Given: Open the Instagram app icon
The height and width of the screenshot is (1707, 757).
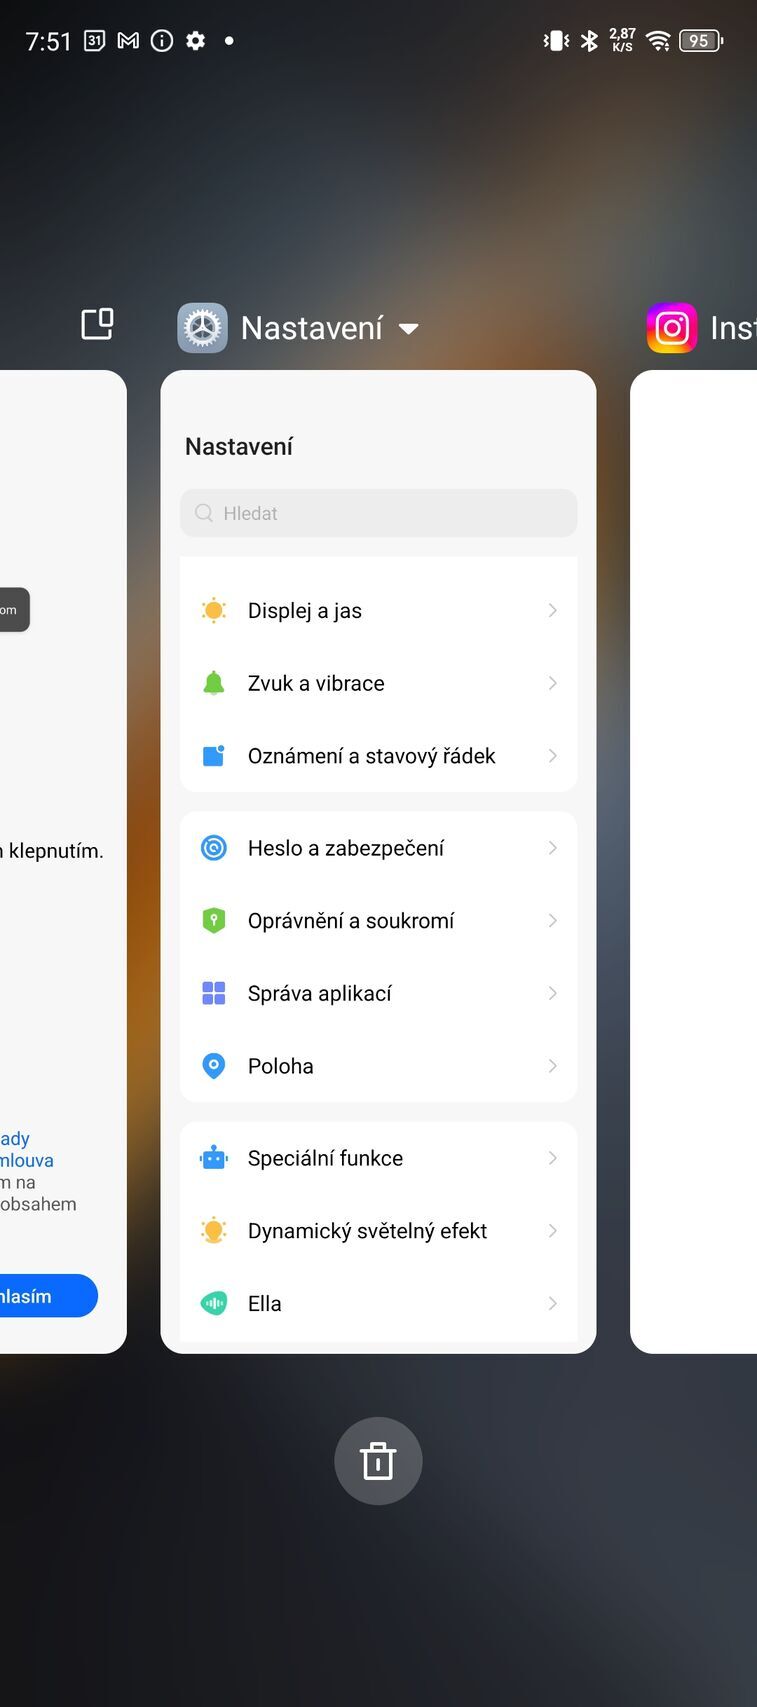Looking at the screenshot, I should point(672,328).
